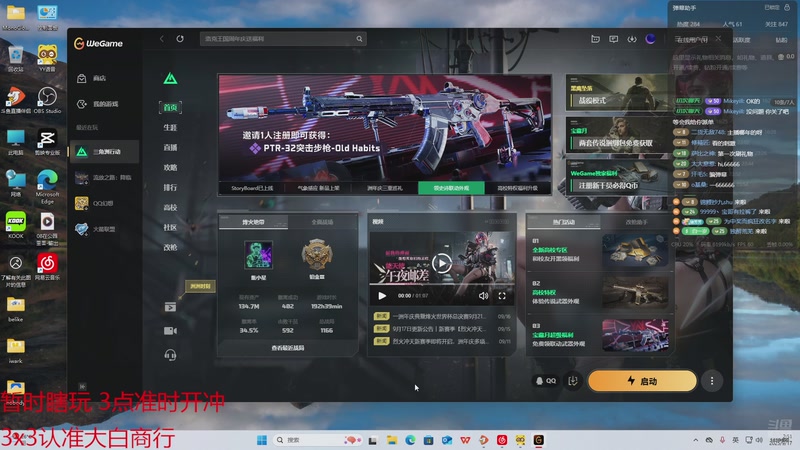
Task: Click the WeGame logo
Action: [x=98, y=44]
